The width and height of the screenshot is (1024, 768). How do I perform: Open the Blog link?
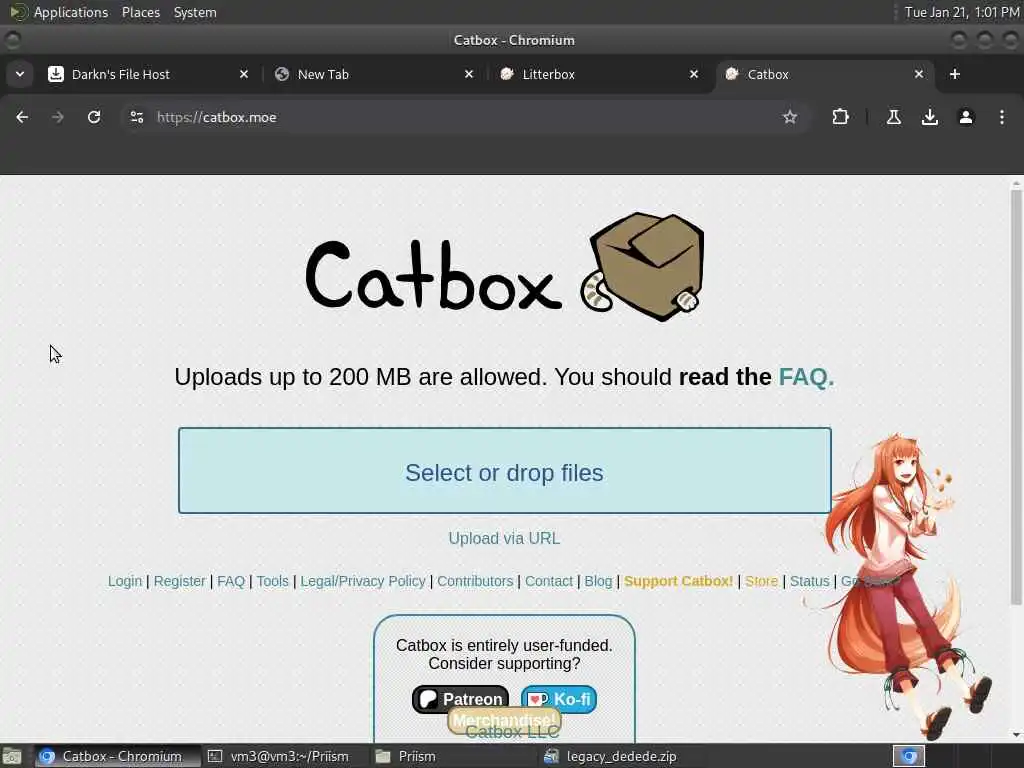click(x=598, y=581)
